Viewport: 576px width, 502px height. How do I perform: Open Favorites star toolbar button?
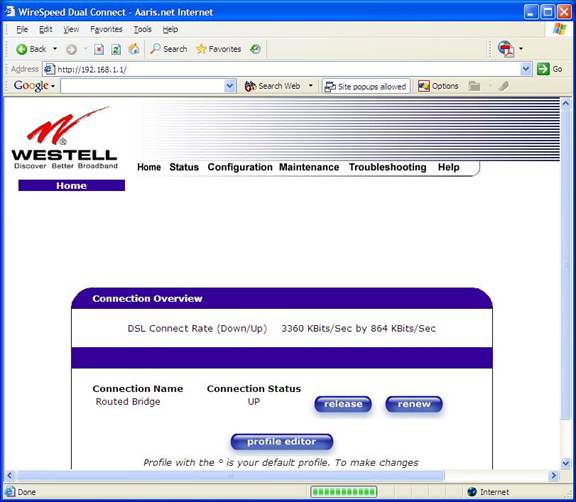pos(219,49)
